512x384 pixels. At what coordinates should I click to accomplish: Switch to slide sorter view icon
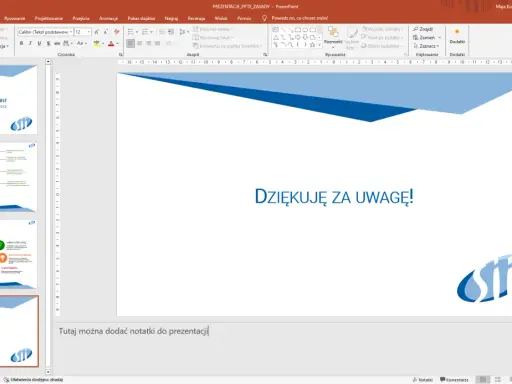498,379
